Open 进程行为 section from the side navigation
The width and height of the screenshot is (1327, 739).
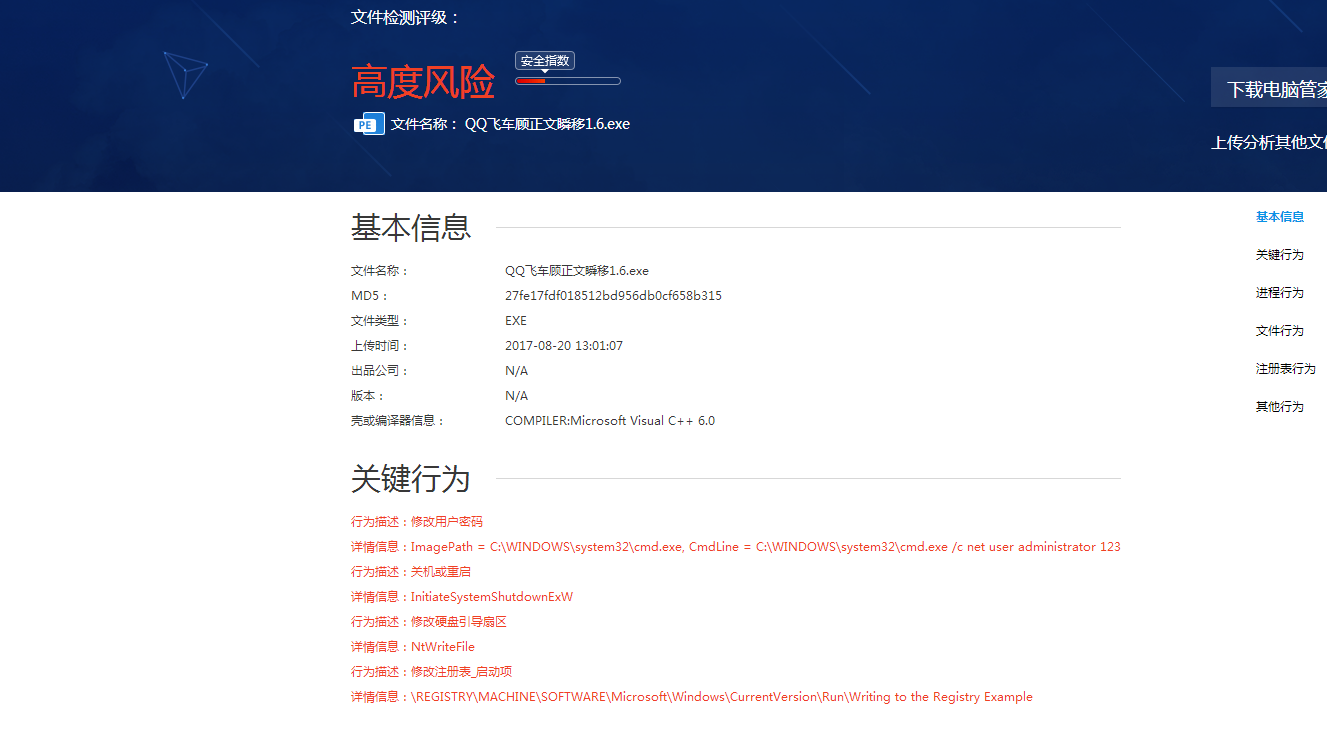pyautogui.click(x=1280, y=293)
